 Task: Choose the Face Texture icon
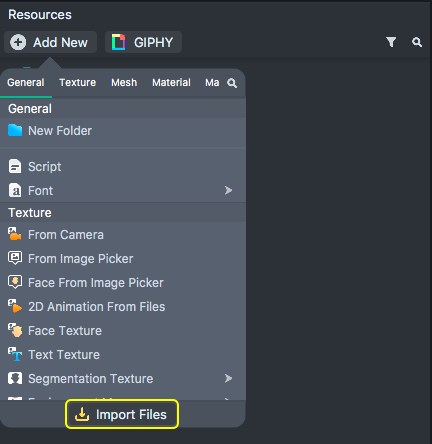coord(15,330)
